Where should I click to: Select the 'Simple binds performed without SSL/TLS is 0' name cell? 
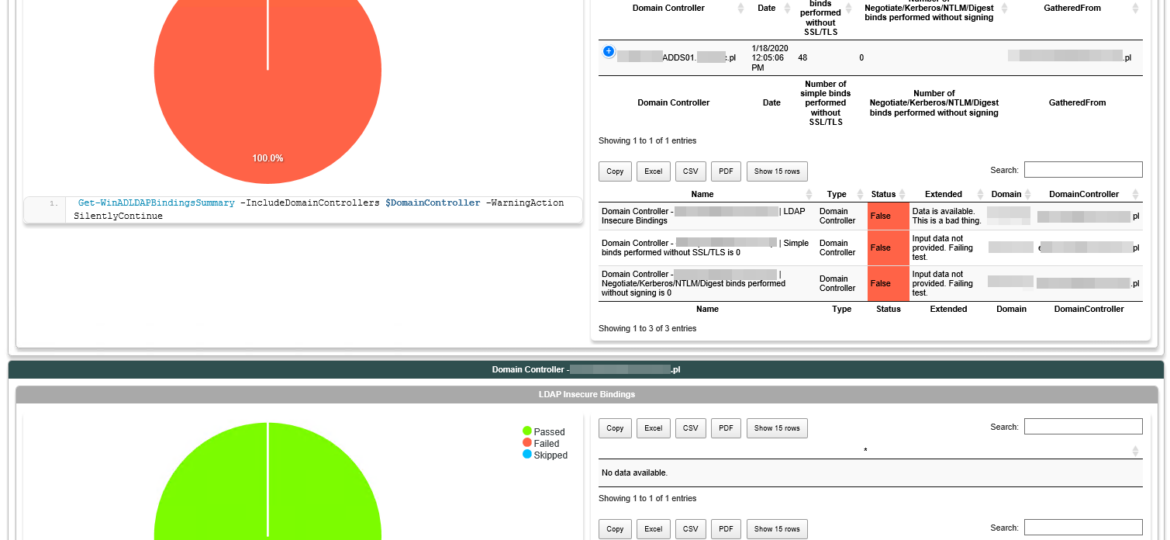tap(707, 248)
